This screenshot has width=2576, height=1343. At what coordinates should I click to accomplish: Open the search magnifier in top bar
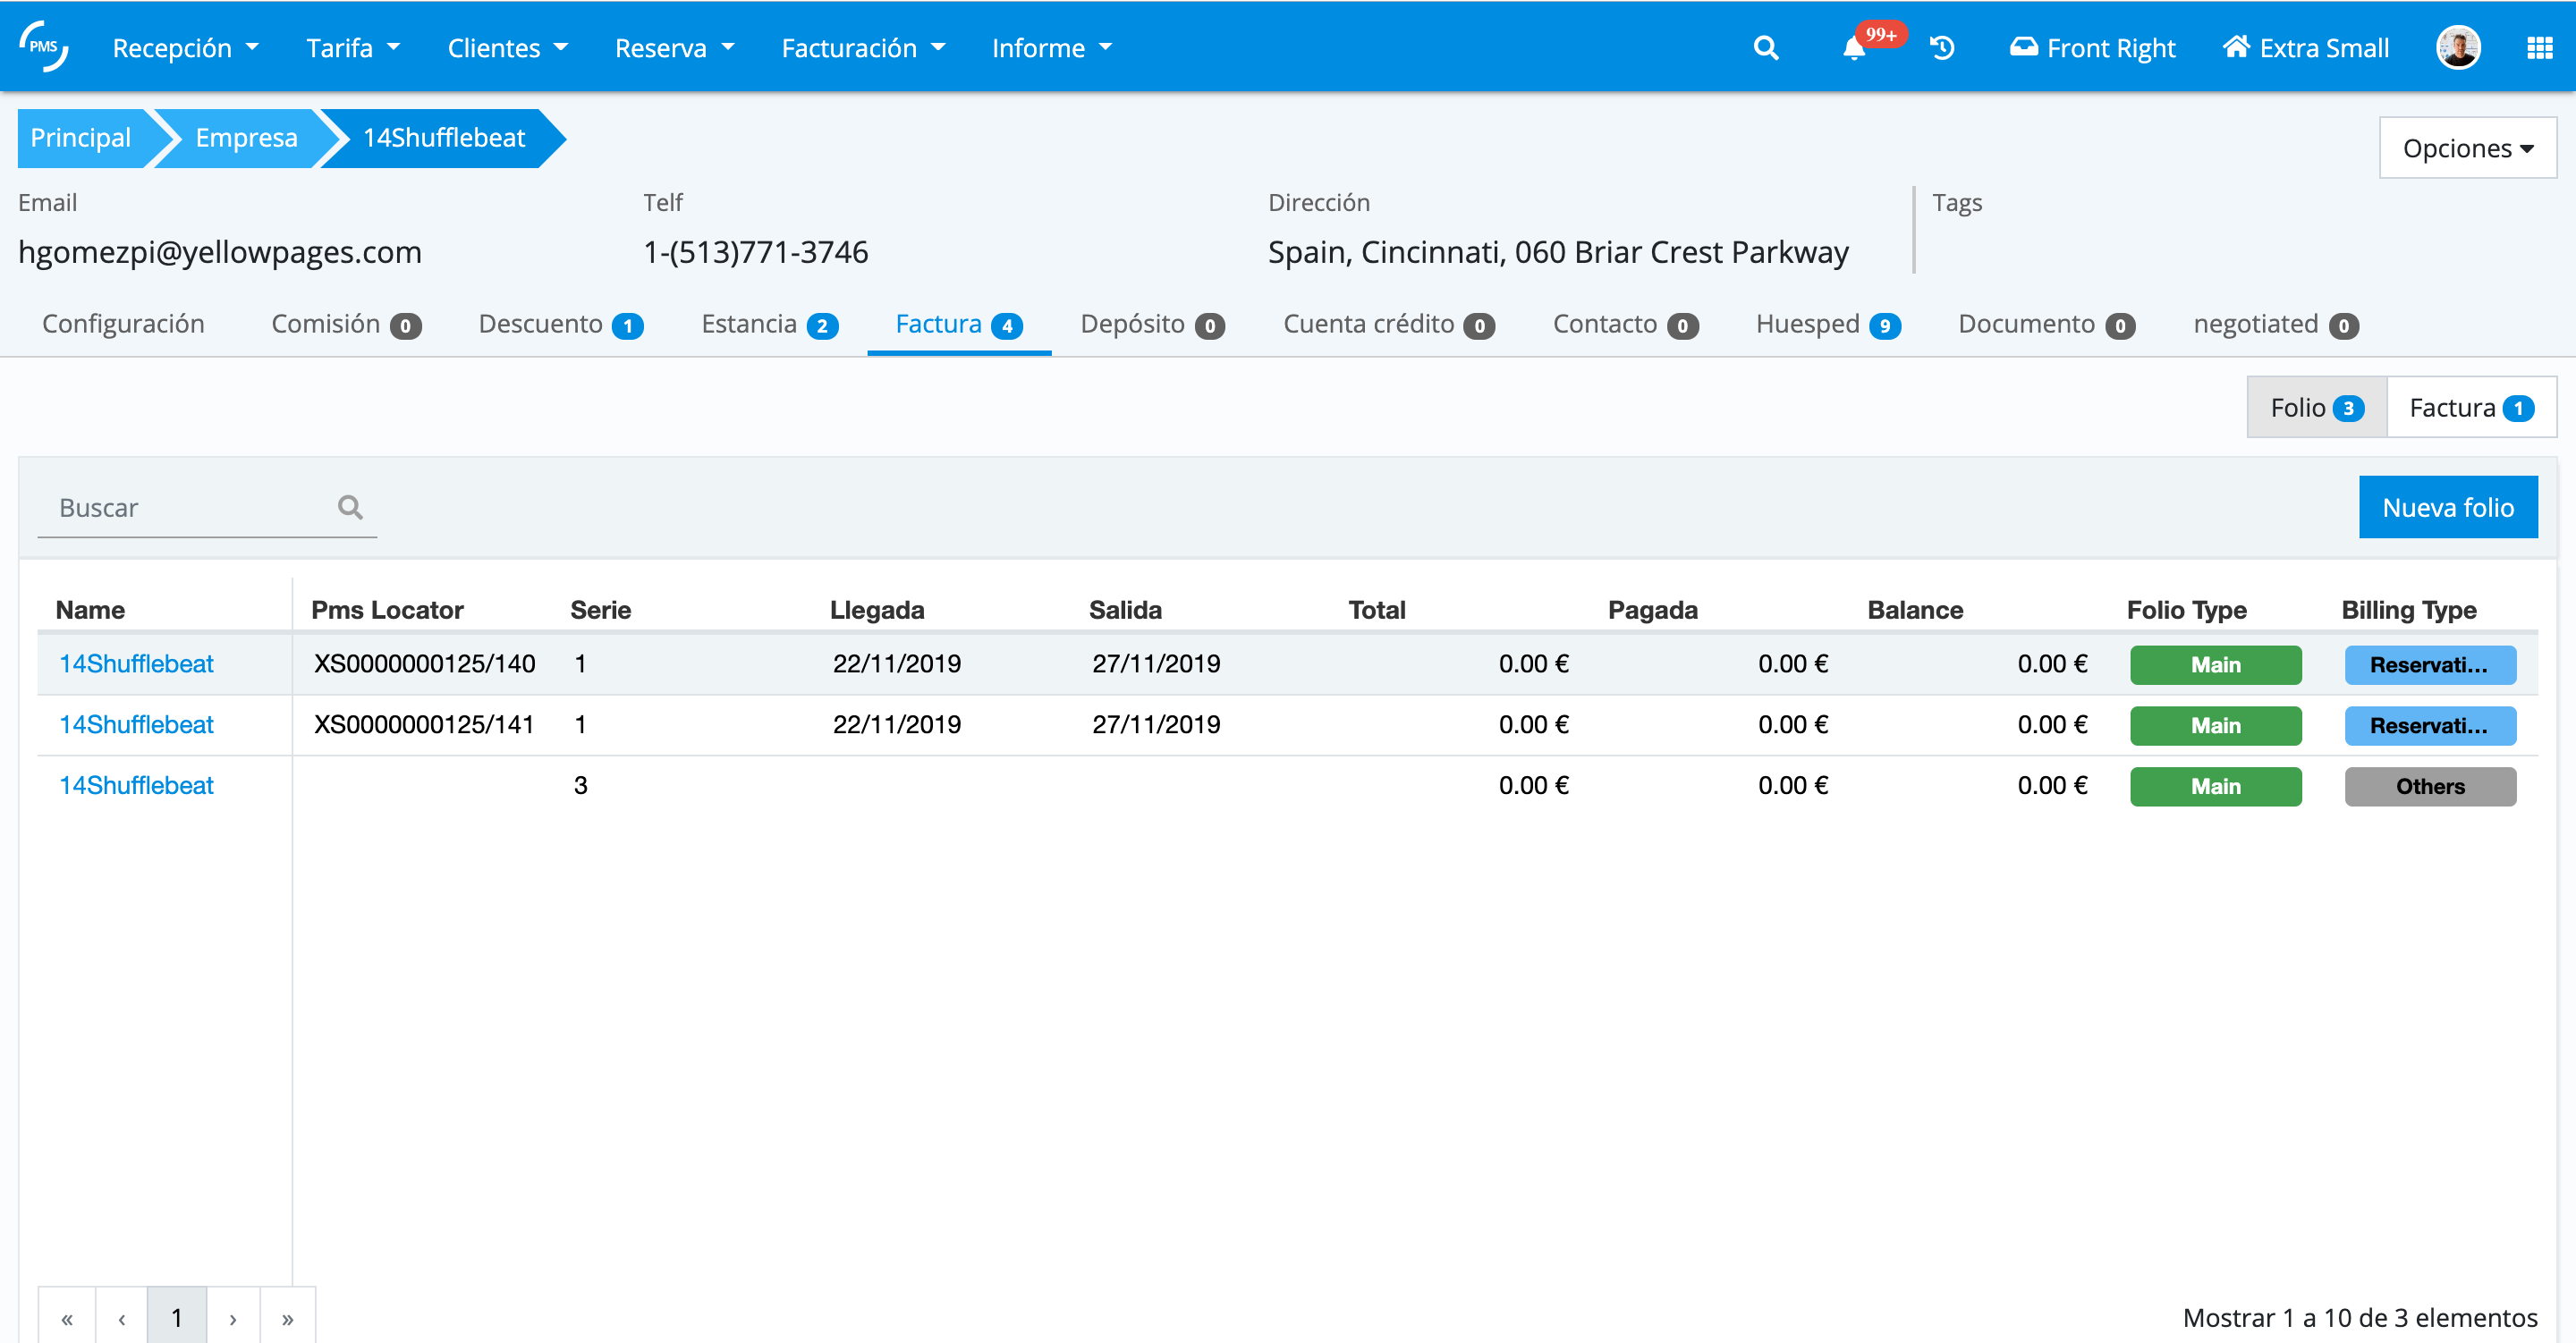[x=1765, y=48]
